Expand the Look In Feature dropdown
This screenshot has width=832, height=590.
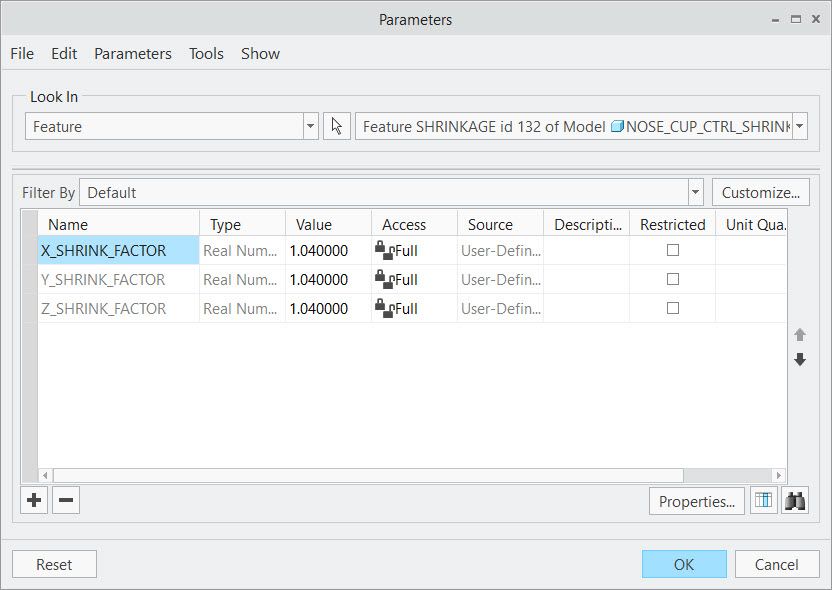[310, 127]
